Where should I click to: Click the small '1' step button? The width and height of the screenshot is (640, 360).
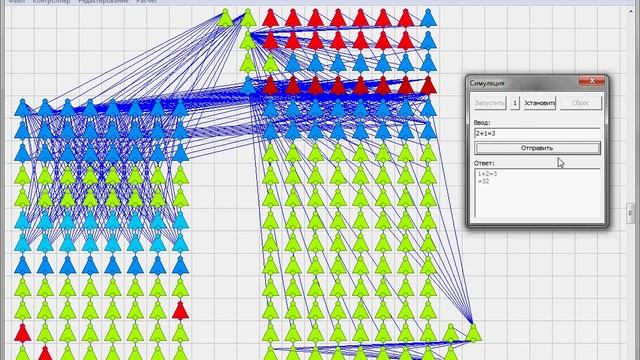pos(515,103)
